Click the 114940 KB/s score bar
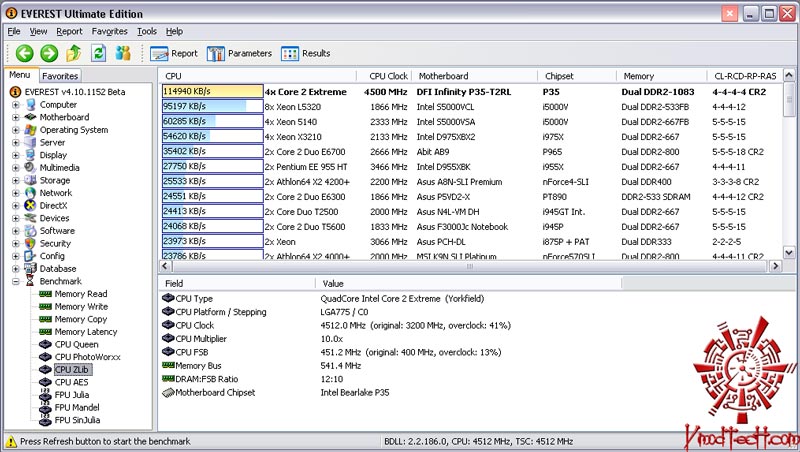The width and height of the screenshot is (800, 452). 212,90
